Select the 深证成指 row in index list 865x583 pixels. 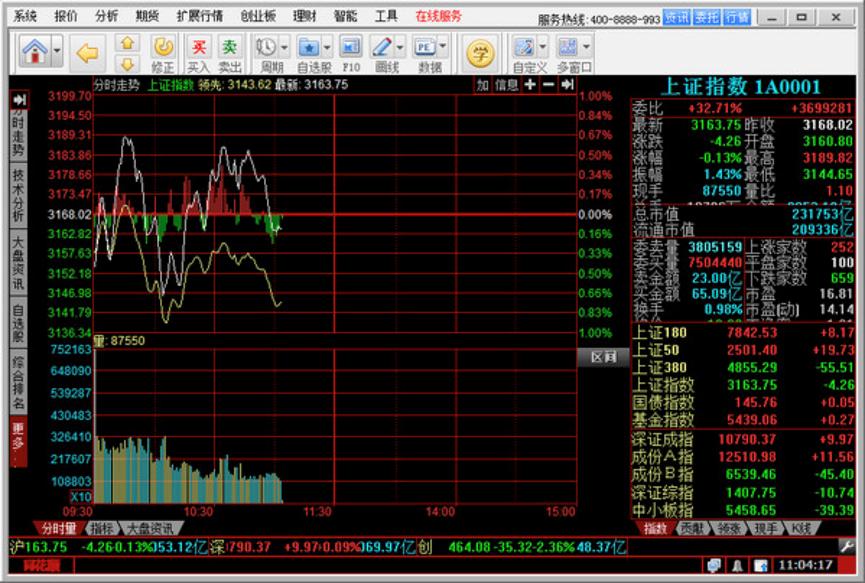[662, 438]
